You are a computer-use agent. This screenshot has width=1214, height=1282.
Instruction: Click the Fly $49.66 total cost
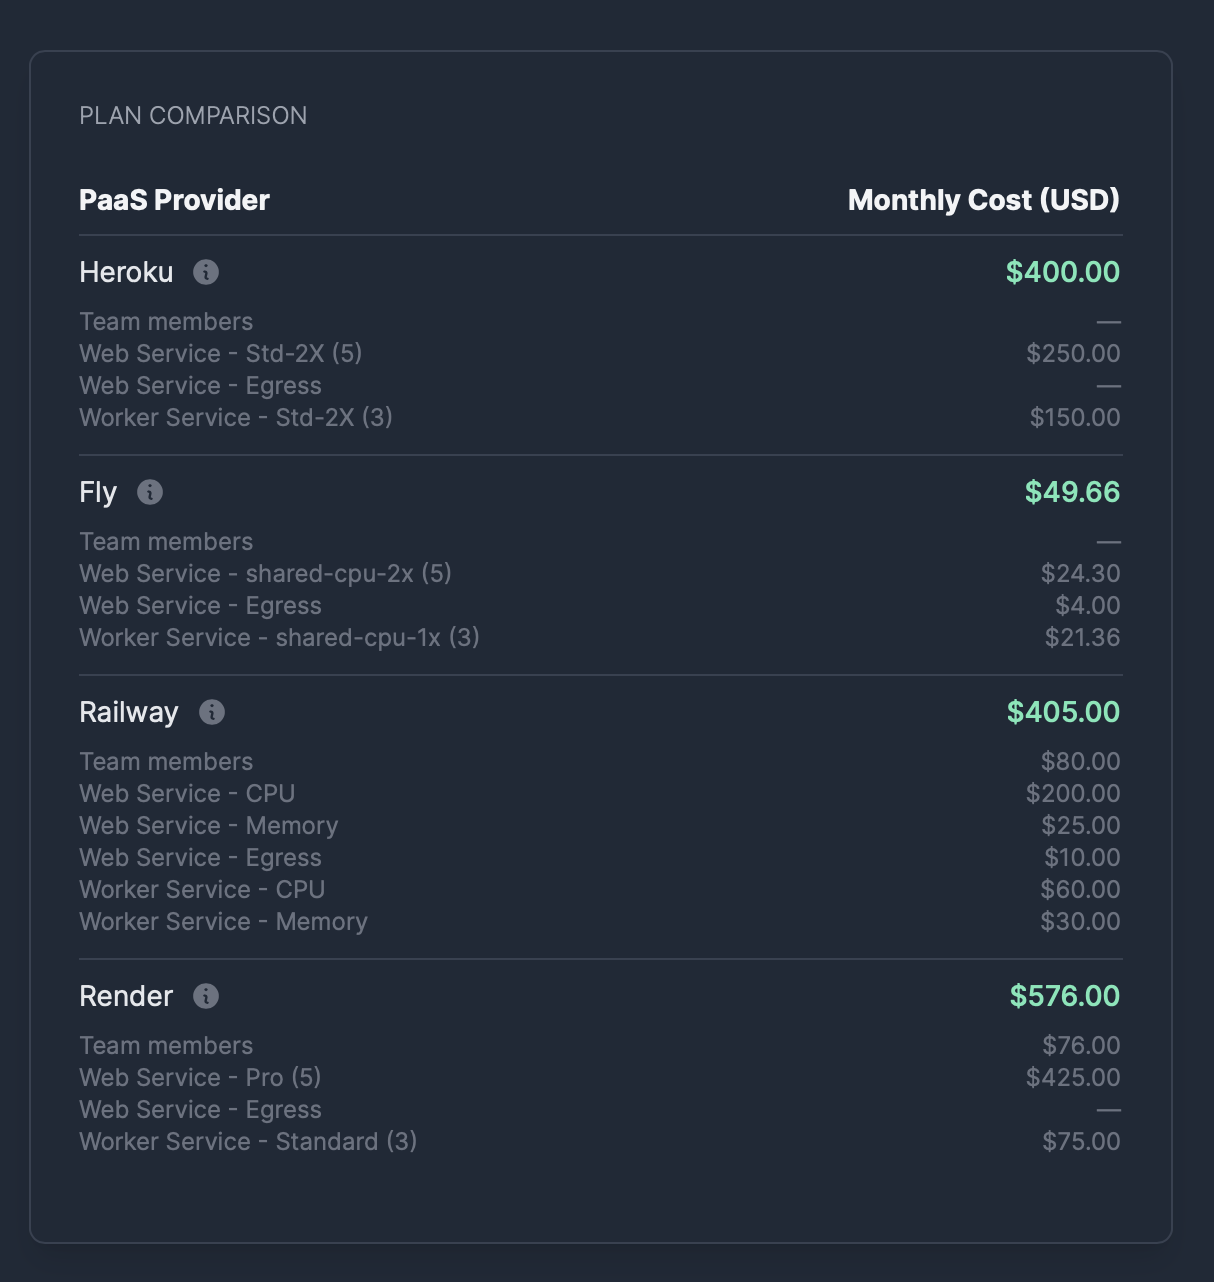1072,492
